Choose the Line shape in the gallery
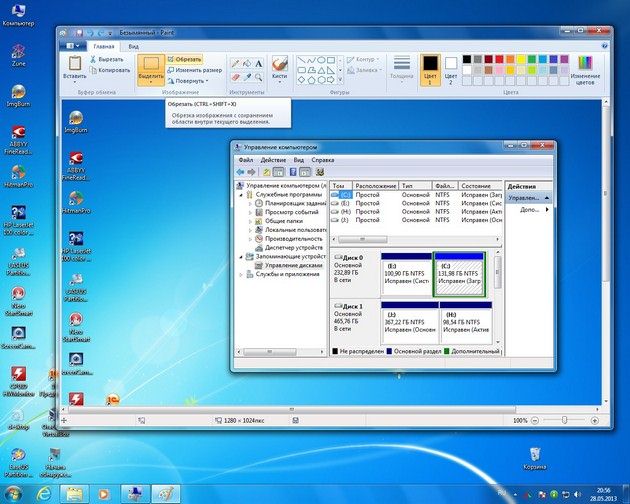This screenshot has height=504, width=630. click(302, 60)
